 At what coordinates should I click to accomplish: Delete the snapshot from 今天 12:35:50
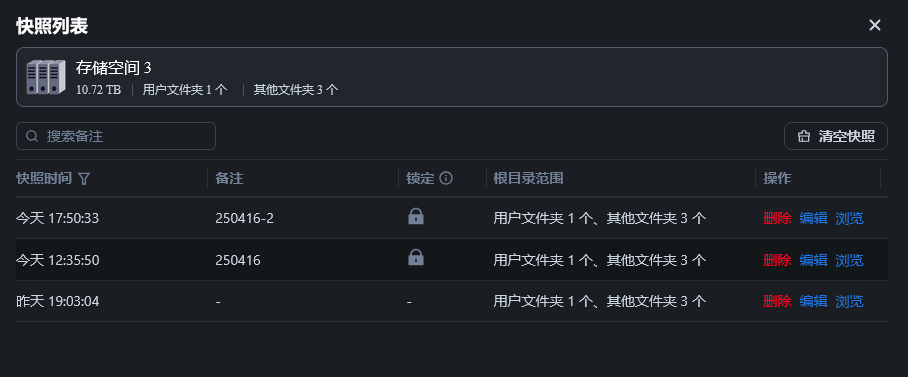click(777, 260)
